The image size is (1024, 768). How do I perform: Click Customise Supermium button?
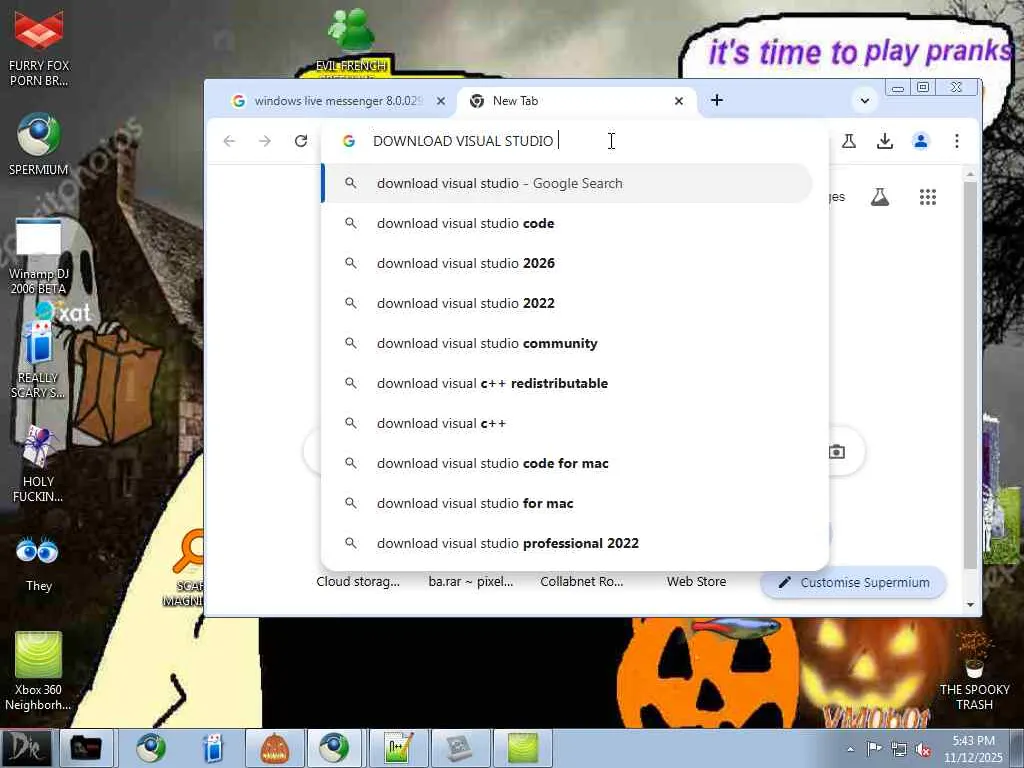tap(854, 583)
